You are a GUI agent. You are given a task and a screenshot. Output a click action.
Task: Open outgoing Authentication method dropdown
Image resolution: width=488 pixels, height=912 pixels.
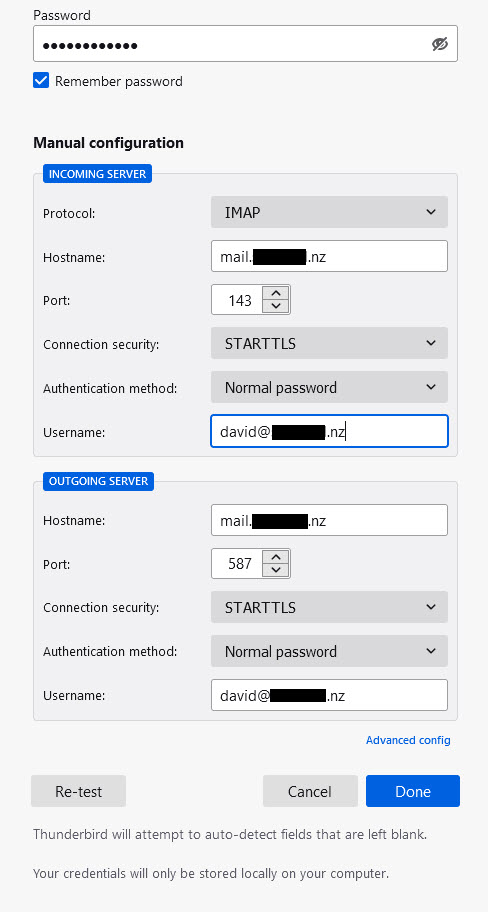[x=329, y=651]
